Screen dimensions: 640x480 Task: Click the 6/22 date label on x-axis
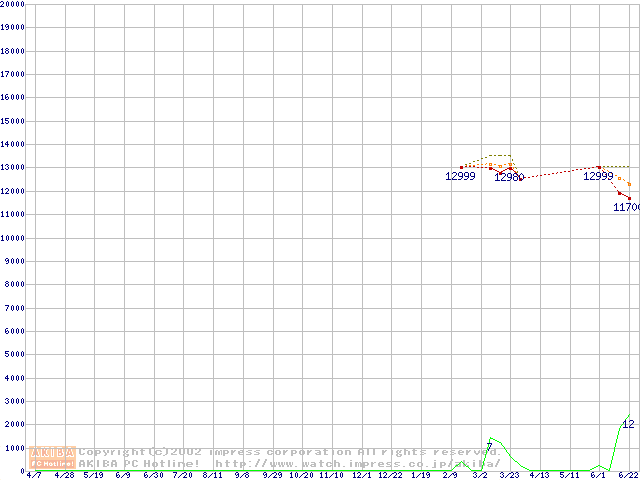(x=628, y=475)
